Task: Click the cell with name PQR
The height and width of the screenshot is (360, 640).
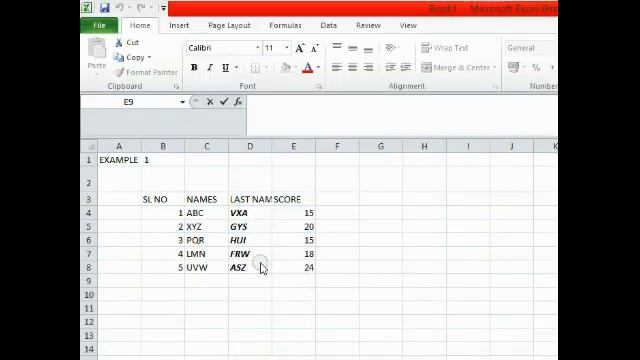Action: click(x=207, y=240)
